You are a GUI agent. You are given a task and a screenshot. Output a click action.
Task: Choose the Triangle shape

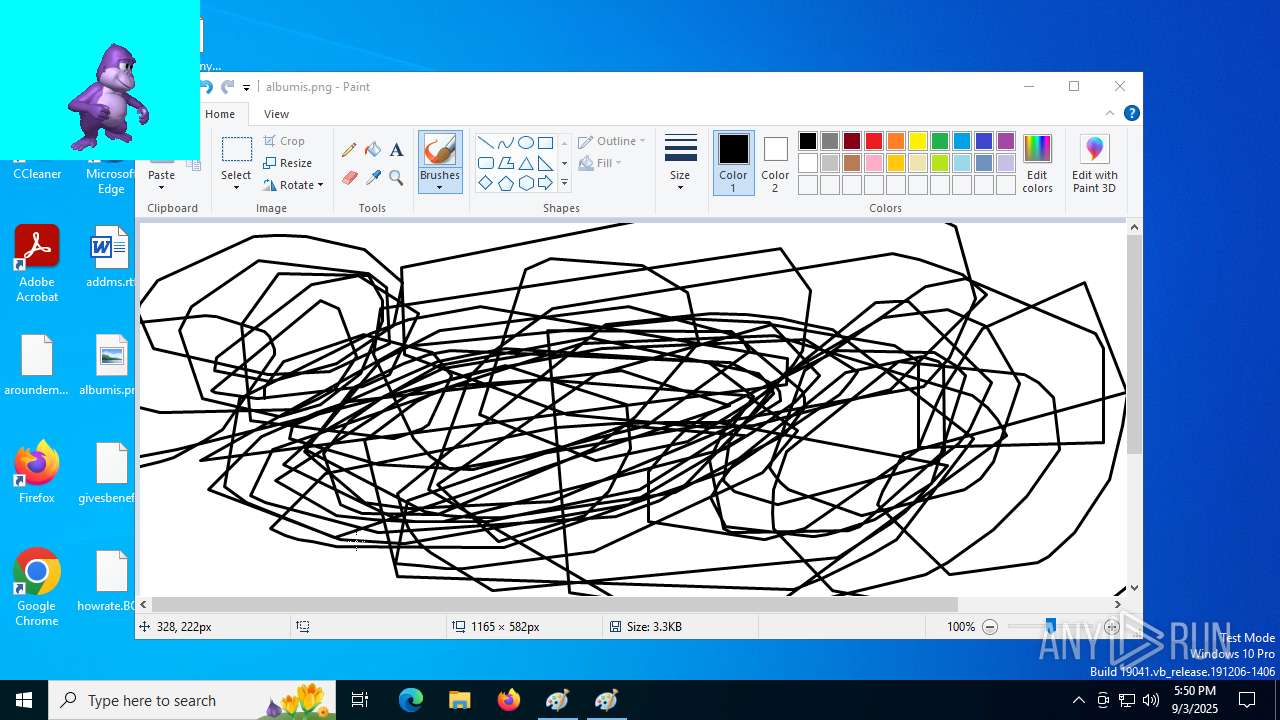tap(525, 163)
